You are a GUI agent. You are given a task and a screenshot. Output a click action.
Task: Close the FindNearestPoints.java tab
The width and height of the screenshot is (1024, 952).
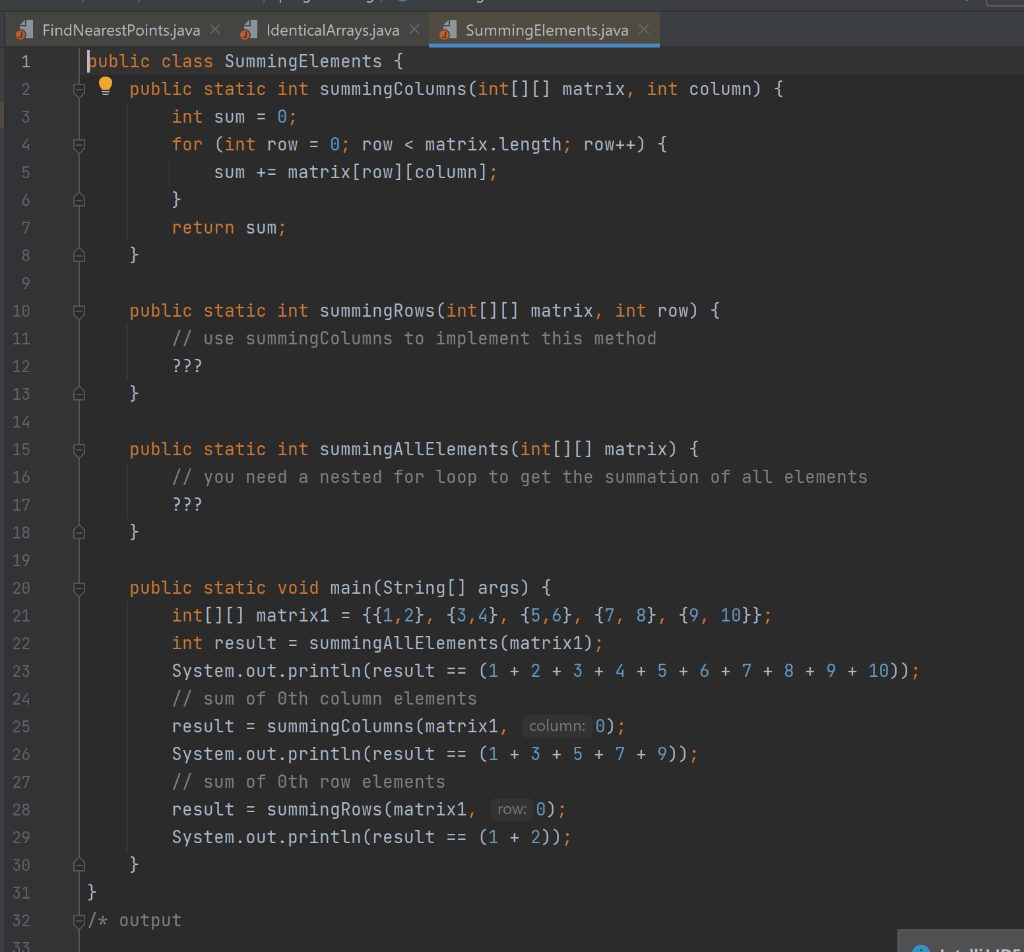215,29
